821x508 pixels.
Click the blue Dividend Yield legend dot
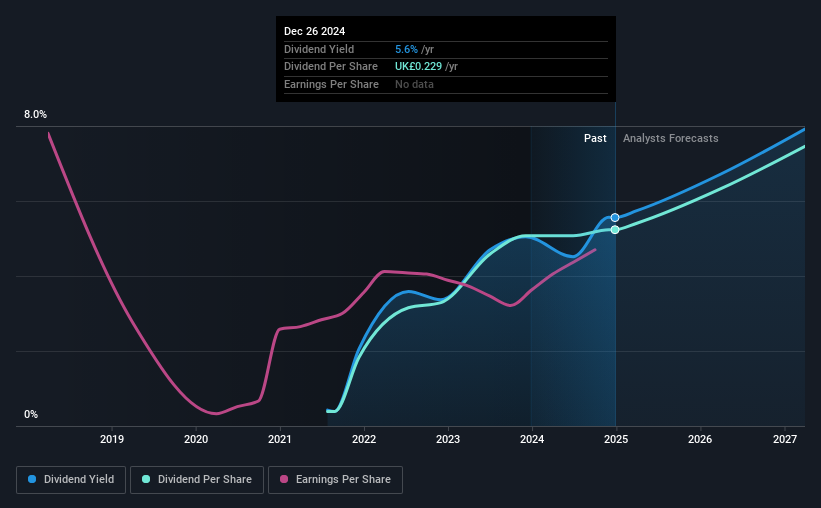[32, 479]
